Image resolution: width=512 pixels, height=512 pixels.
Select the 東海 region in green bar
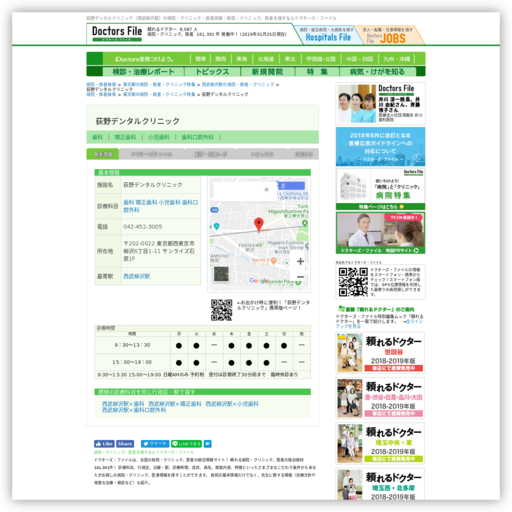pyautogui.click(x=242, y=59)
